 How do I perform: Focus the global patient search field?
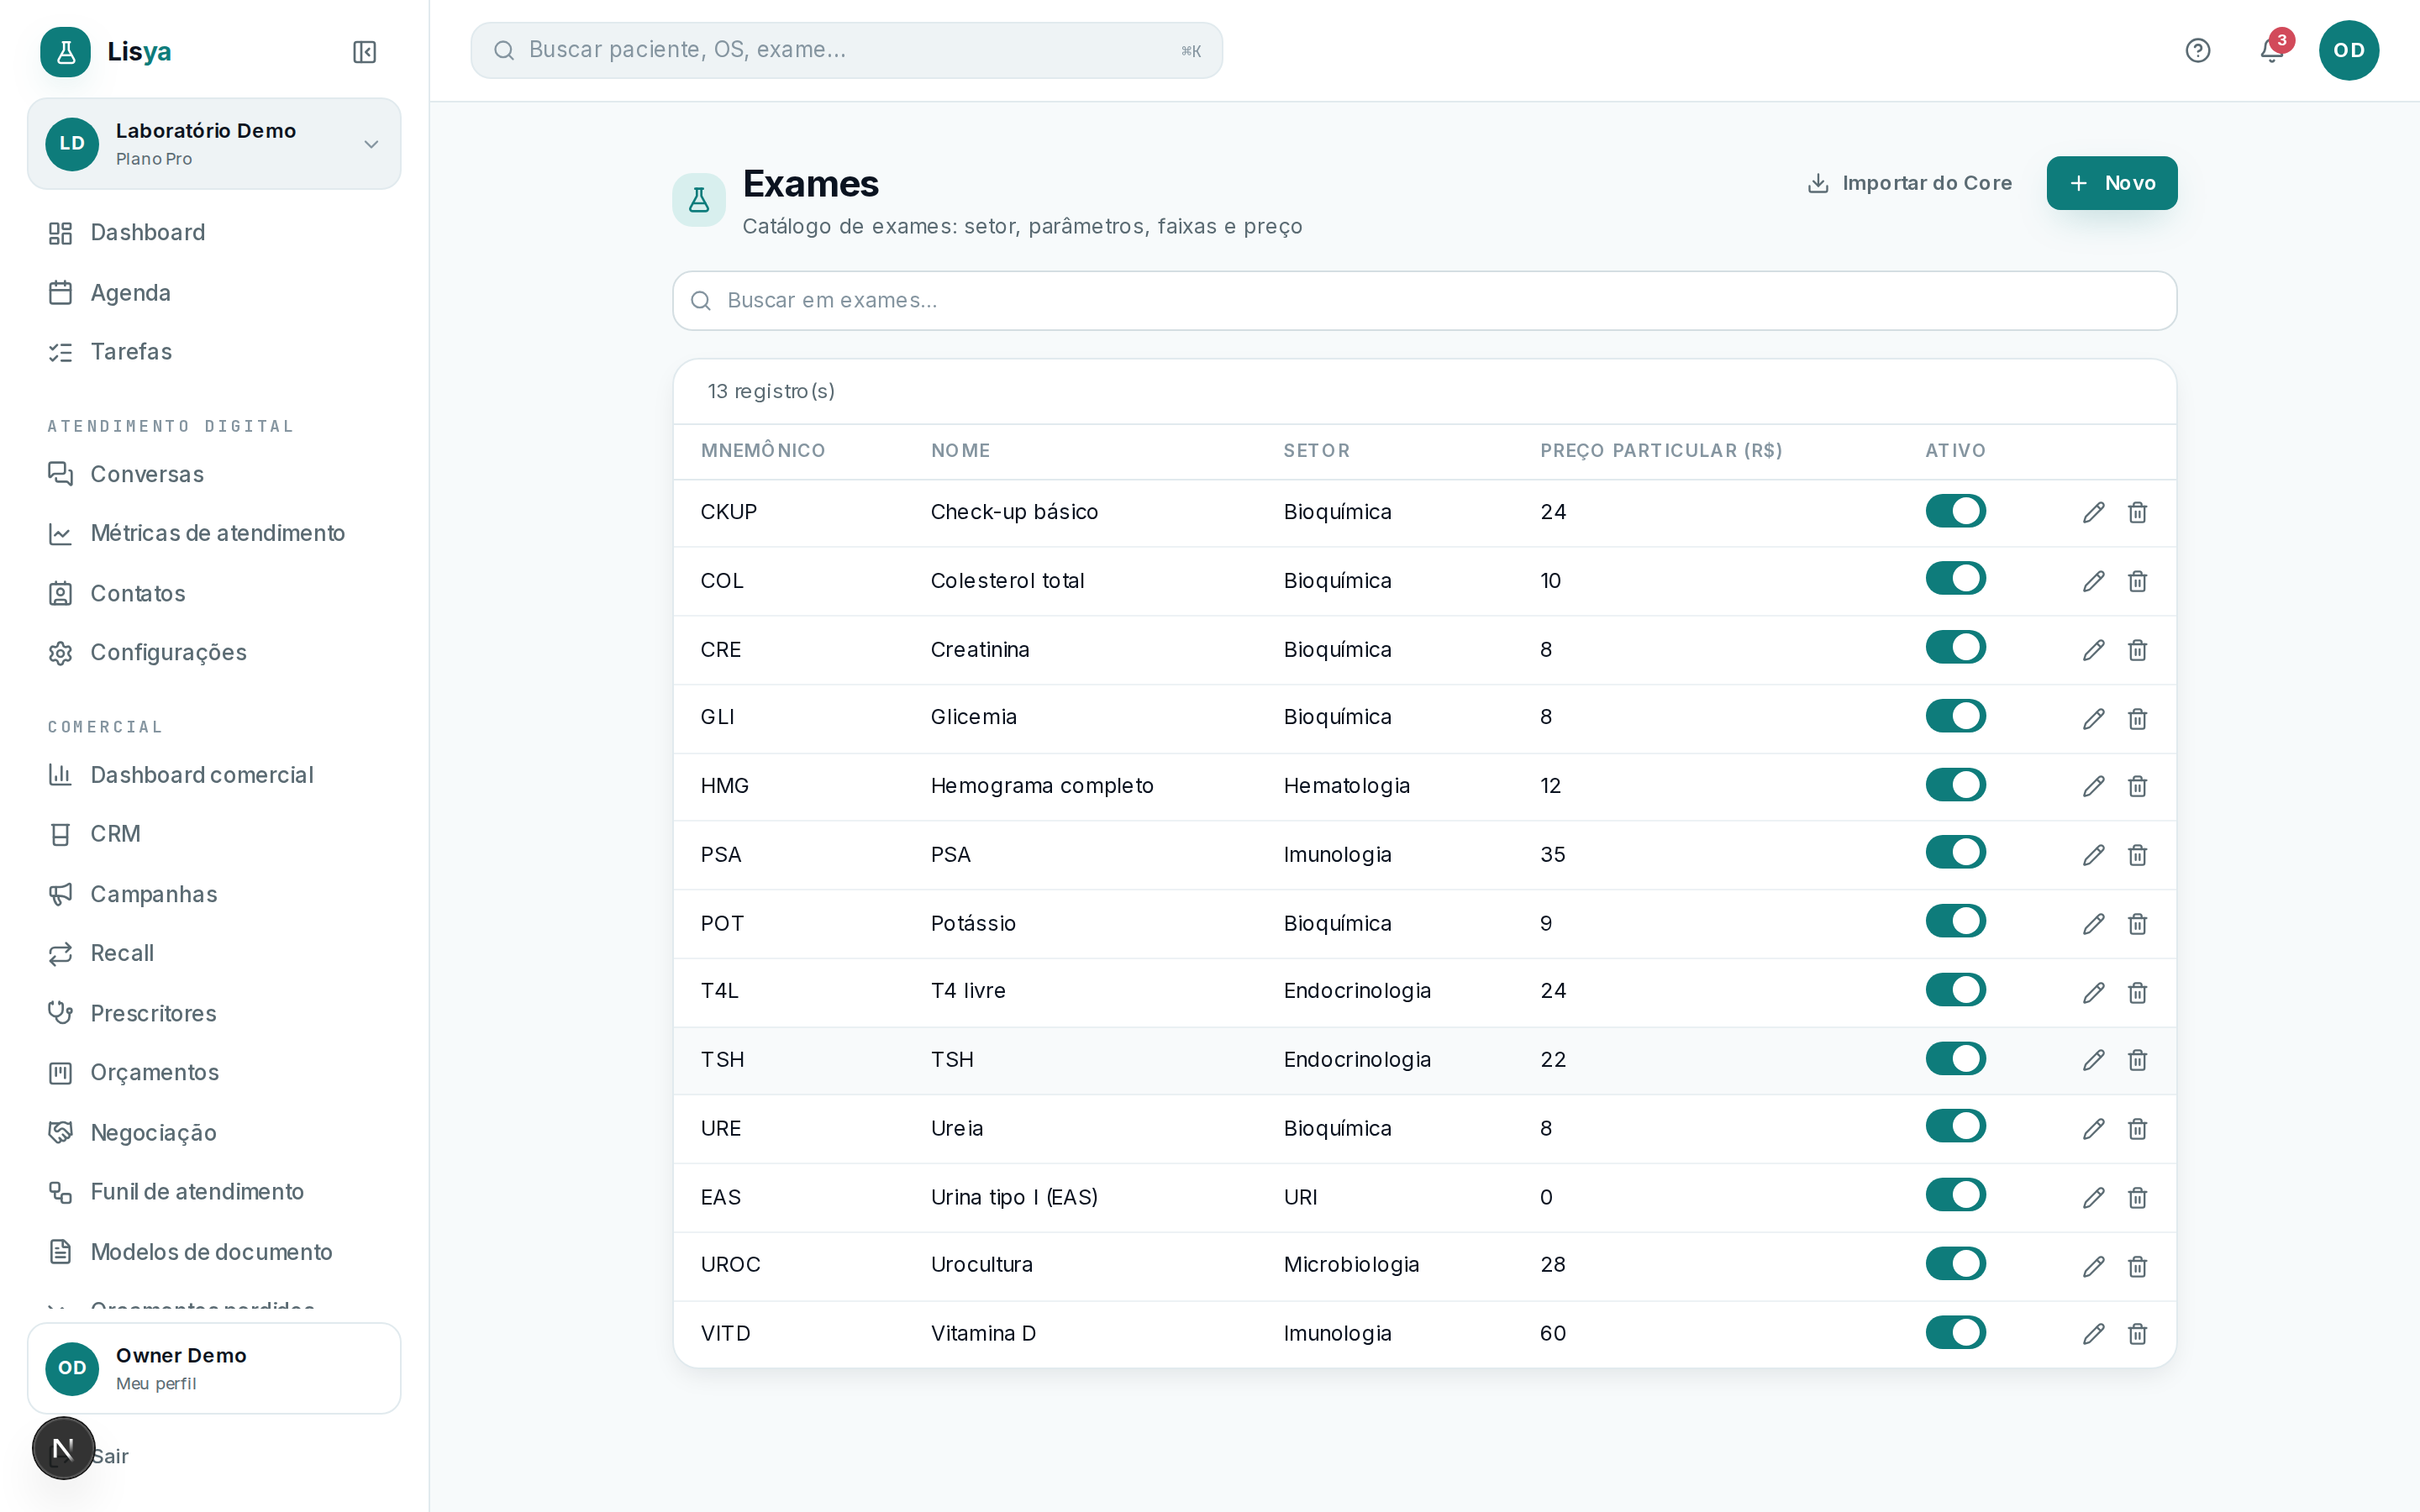click(x=846, y=50)
